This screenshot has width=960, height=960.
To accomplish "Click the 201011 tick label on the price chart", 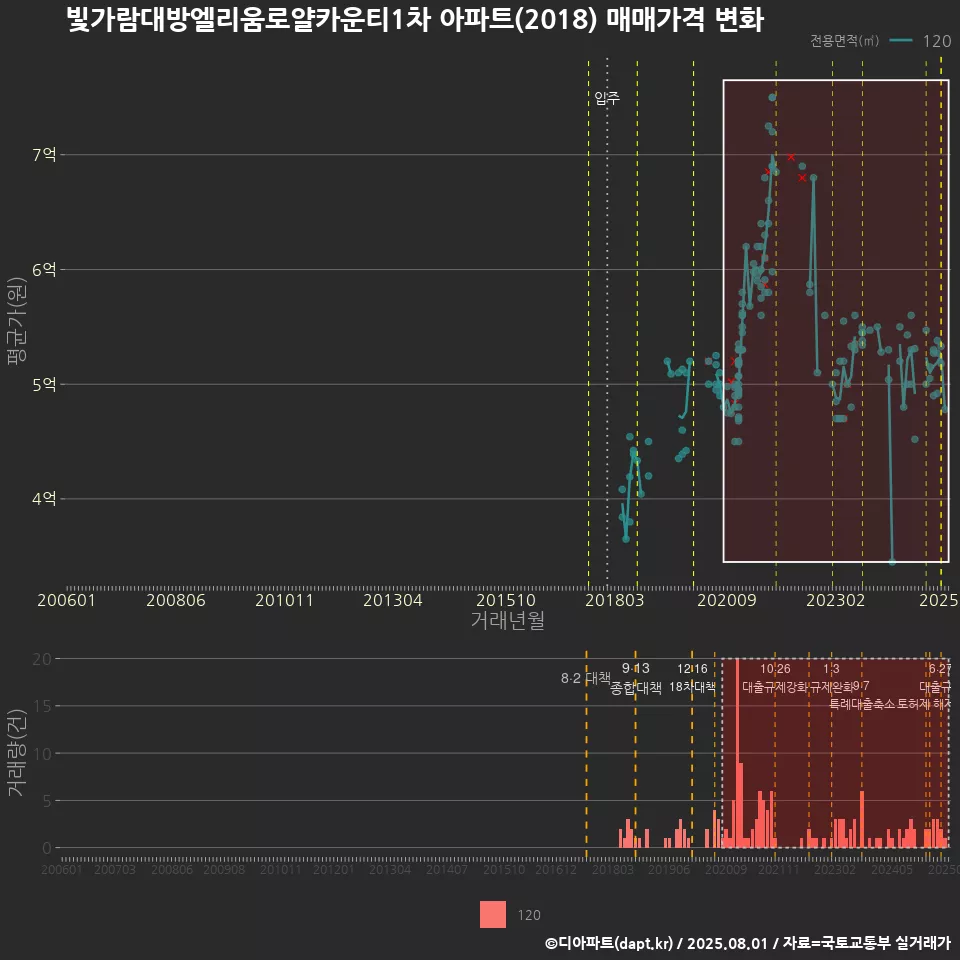I will coord(284,600).
